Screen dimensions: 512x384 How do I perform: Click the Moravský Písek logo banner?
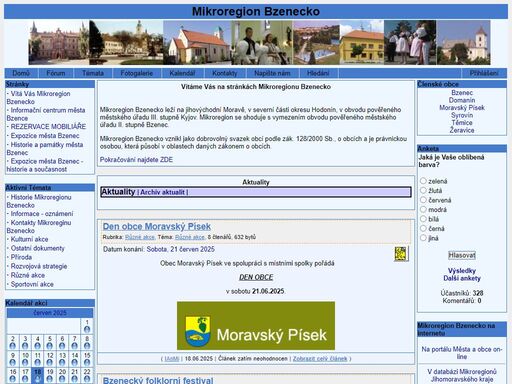[256, 326]
